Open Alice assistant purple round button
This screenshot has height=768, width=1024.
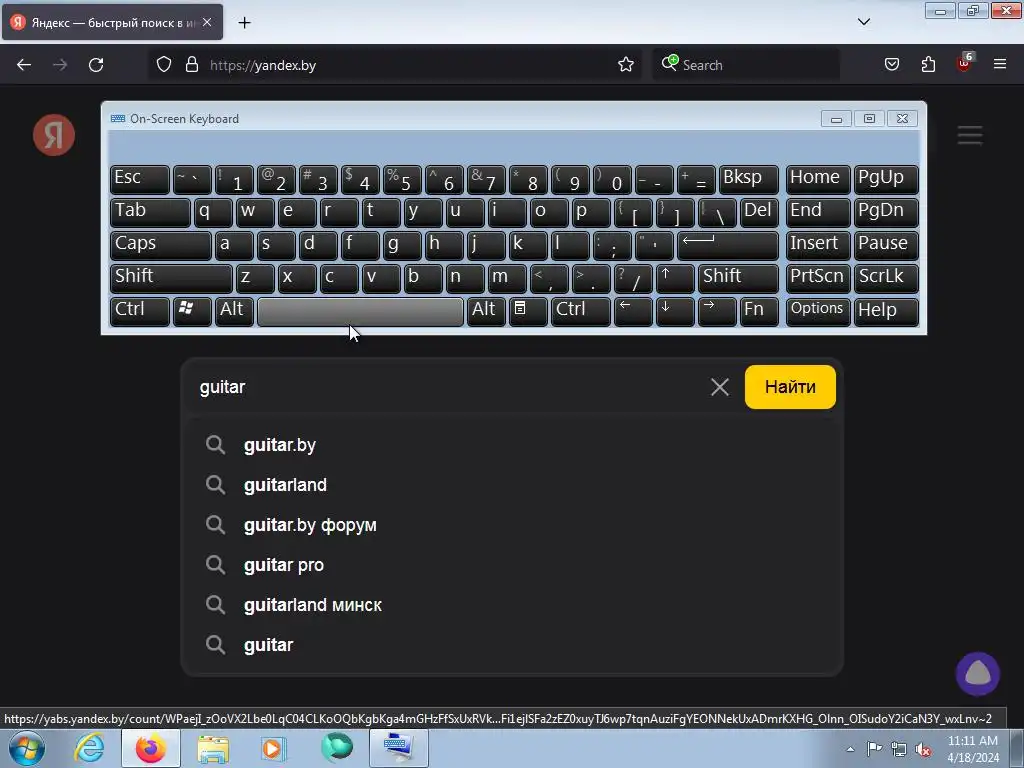pos(978,673)
